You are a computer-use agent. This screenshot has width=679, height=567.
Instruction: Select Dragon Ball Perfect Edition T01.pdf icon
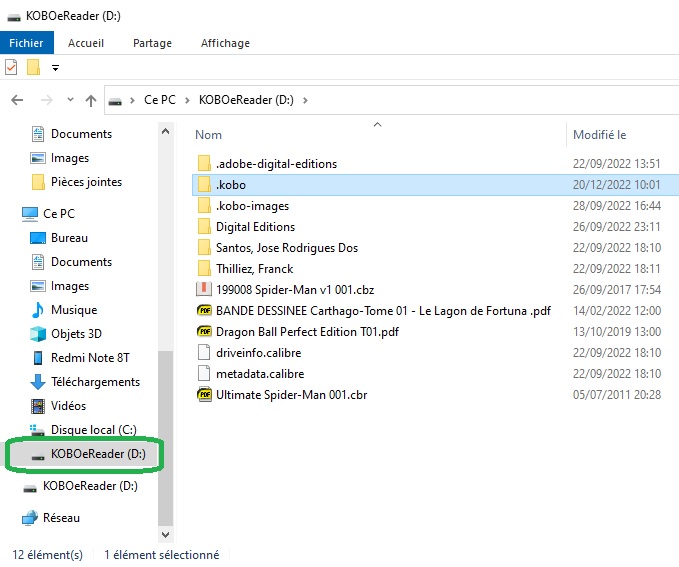204,331
